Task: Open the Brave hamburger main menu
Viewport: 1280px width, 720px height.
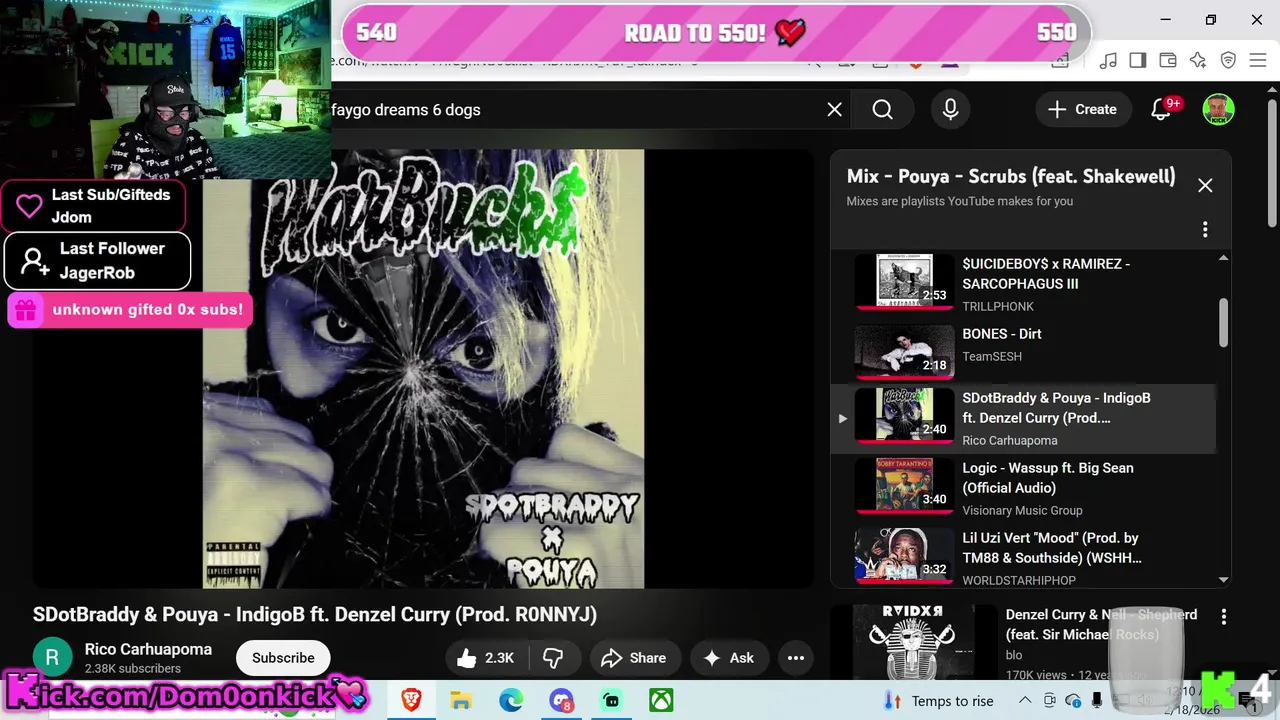Action: (x=1259, y=61)
